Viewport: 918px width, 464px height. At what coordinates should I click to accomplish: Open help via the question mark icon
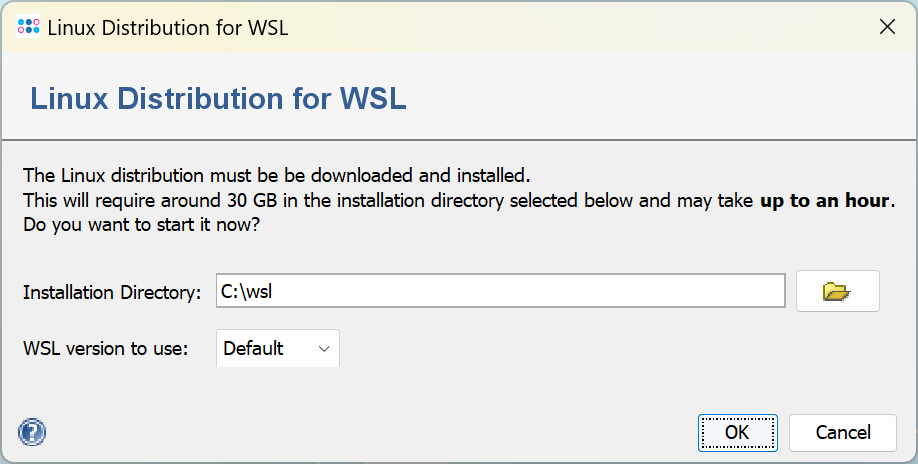pos(33,432)
